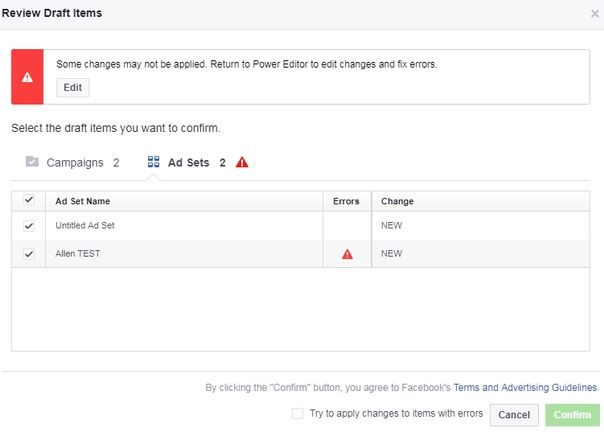Image resolution: width=604 pixels, height=432 pixels.
Task: Toggle the select-all checkbox in table header
Action: 29,200
